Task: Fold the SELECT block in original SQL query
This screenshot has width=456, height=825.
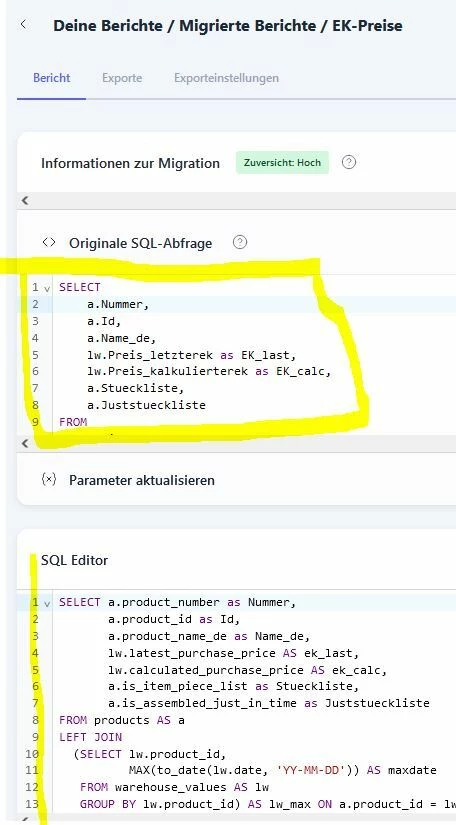Action: (47, 288)
